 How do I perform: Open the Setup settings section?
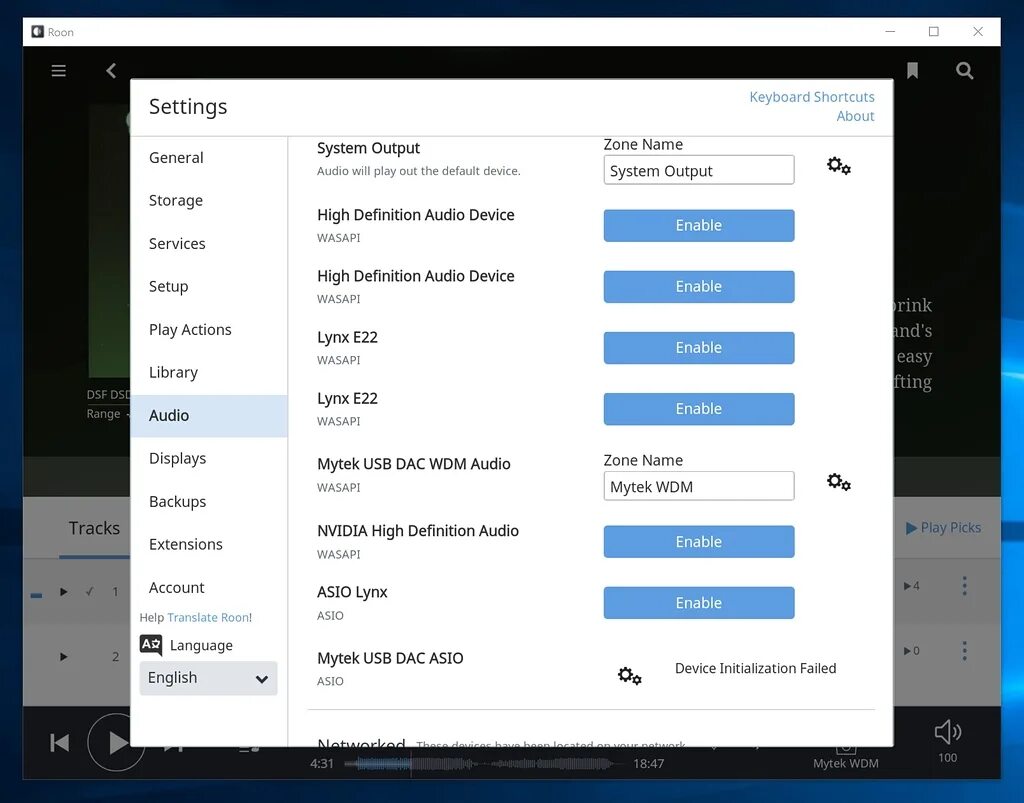pos(209,287)
